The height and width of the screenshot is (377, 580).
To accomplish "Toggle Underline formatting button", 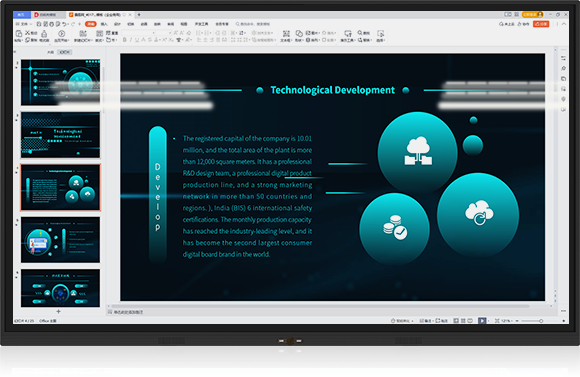I will click(137, 40).
